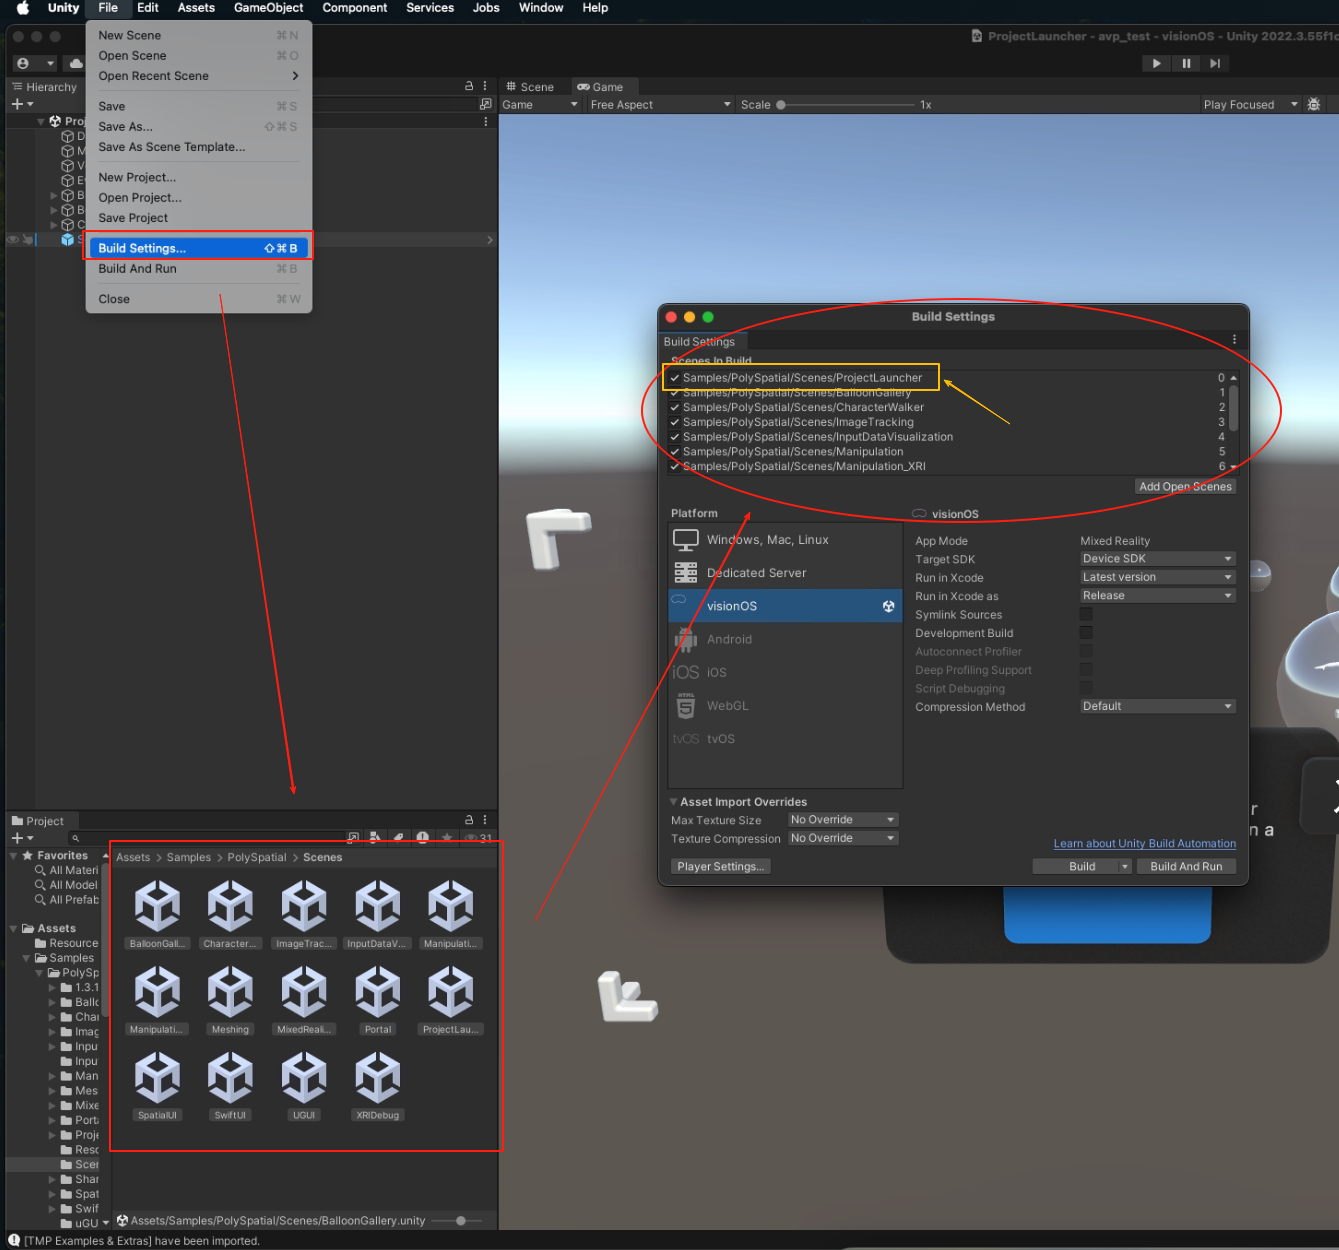Click the Add Open Scenes button
Viewport: 1339px width, 1250px height.
click(1185, 486)
